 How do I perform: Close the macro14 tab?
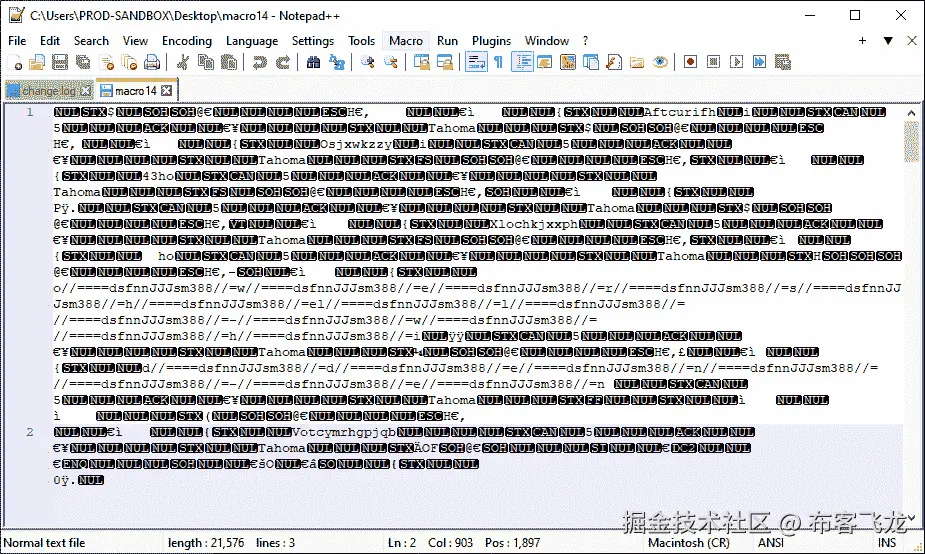[167, 90]
